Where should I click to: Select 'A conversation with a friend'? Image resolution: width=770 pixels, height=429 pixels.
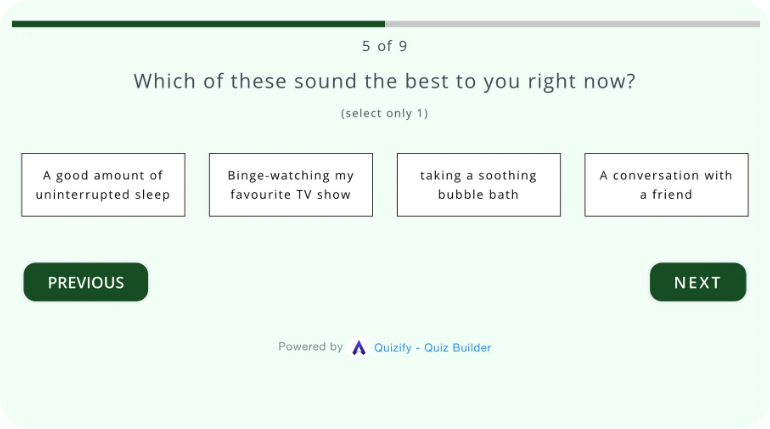click(666, 185)
